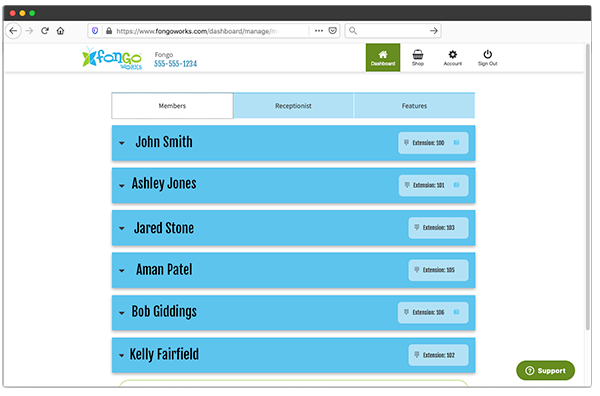Click the Fongo Works logo

coord(112,58)
